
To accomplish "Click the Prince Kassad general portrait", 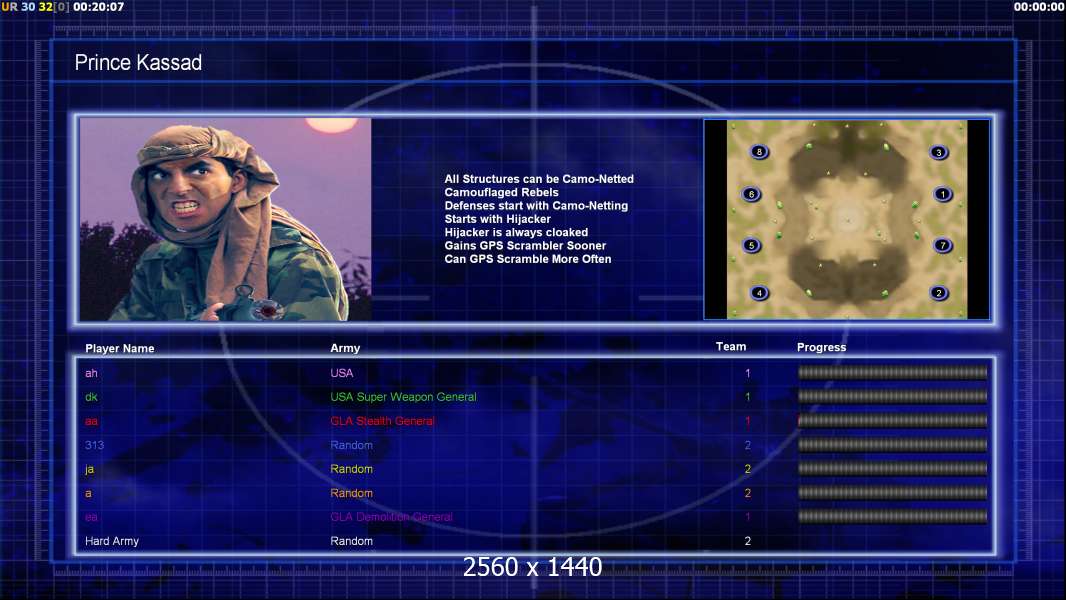I will pyautogui.click(x=225, y=219).
